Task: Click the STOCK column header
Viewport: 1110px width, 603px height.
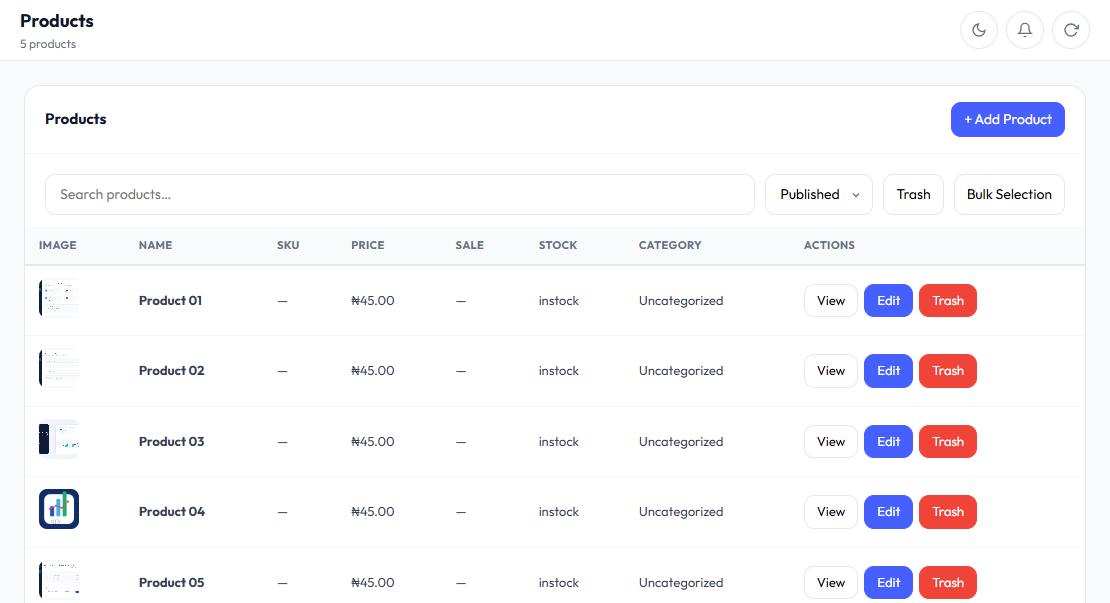Action: [x=558, y=245]
